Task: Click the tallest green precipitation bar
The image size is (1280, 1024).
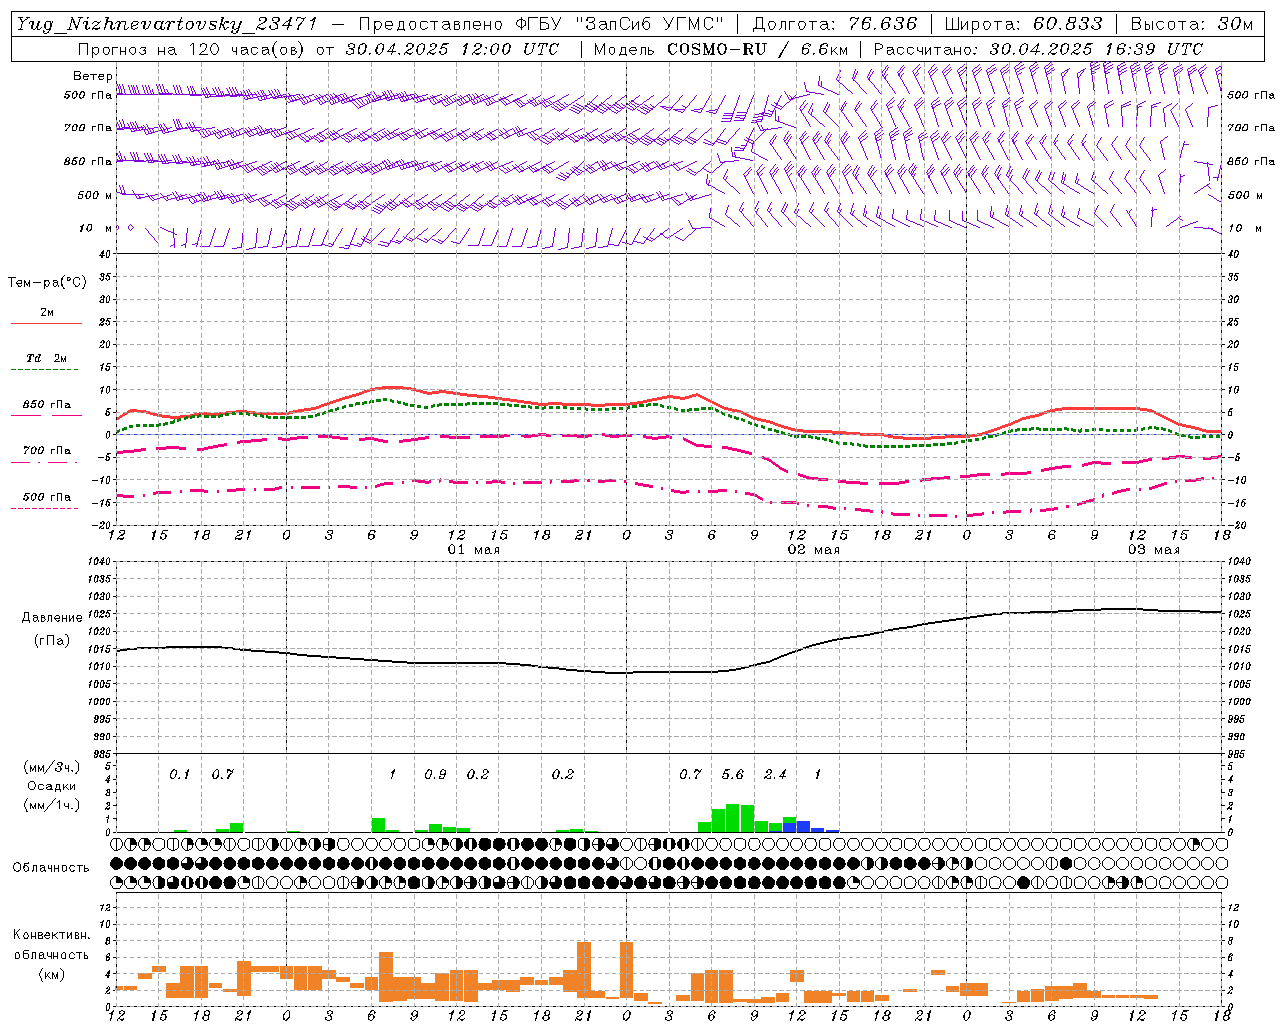Action: coord(733,818)
